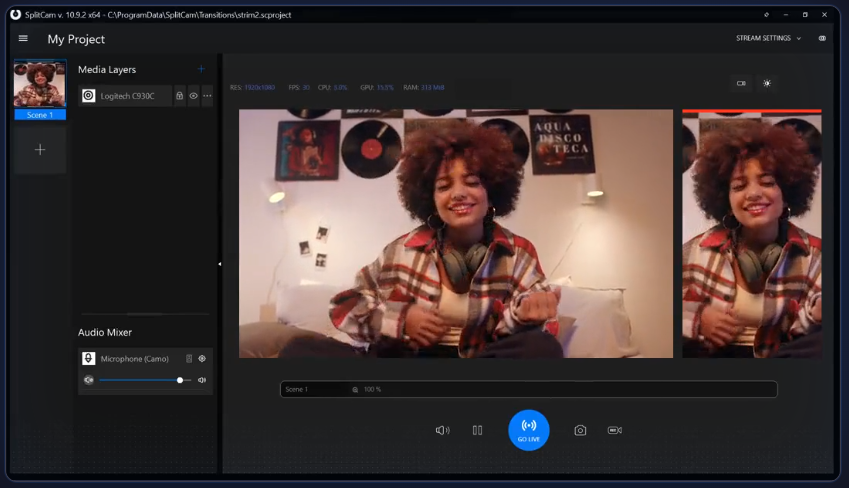Start streaming with GO LIVE
Image resolution: width=849 pixels, height=488 pixels.
[528, 430]
